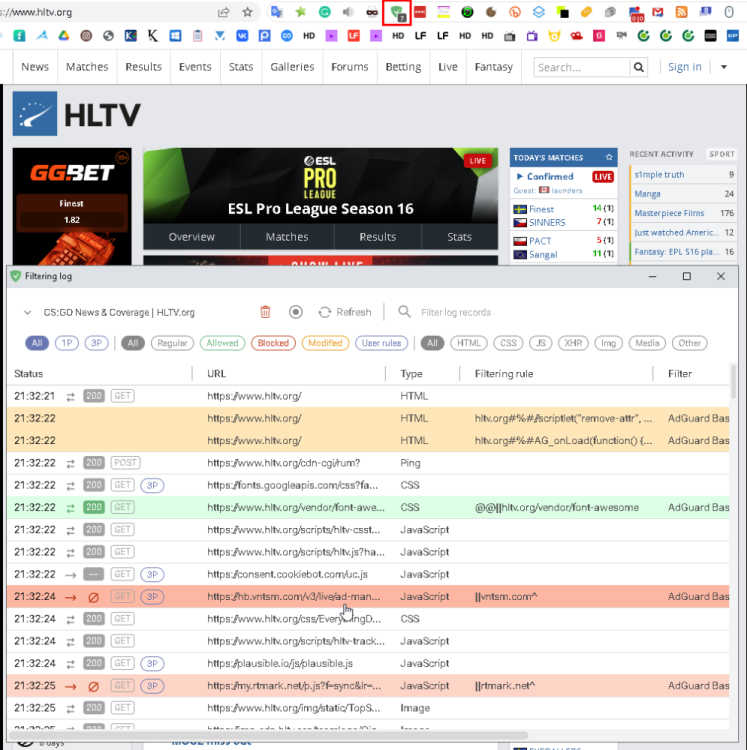Open the SINNERS team match link

click(x=547, y=222)
